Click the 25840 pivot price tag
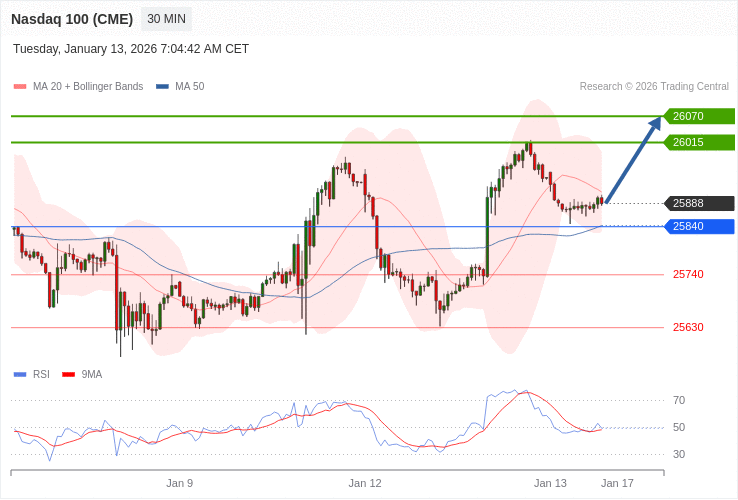 coord(699,226)
